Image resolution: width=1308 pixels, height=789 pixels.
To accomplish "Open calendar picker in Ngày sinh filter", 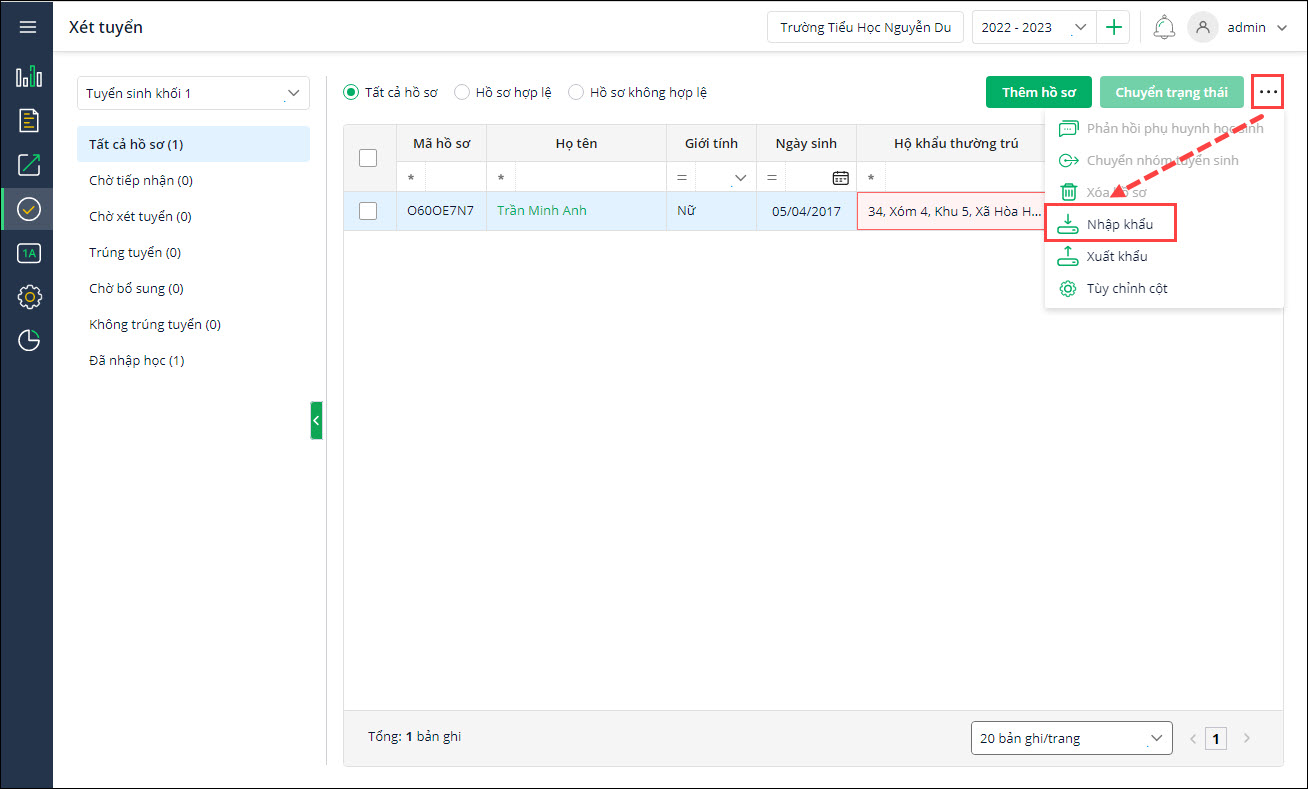I will coord(841,177).
